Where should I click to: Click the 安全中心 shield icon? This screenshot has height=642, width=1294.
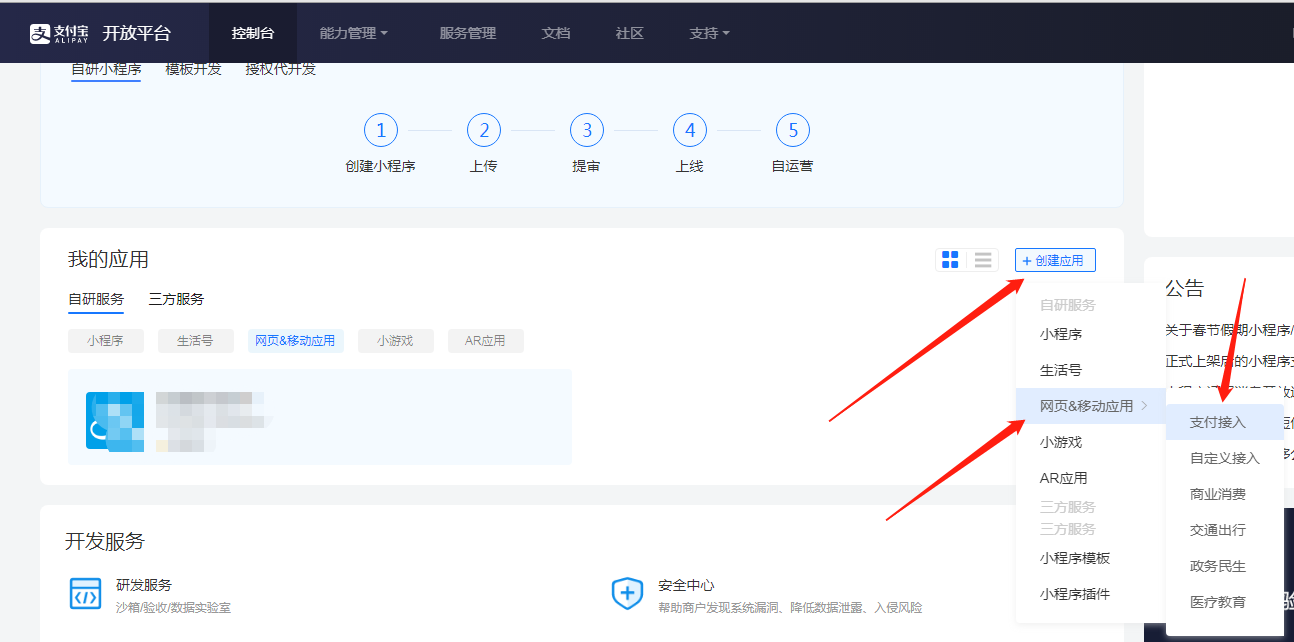627,593
